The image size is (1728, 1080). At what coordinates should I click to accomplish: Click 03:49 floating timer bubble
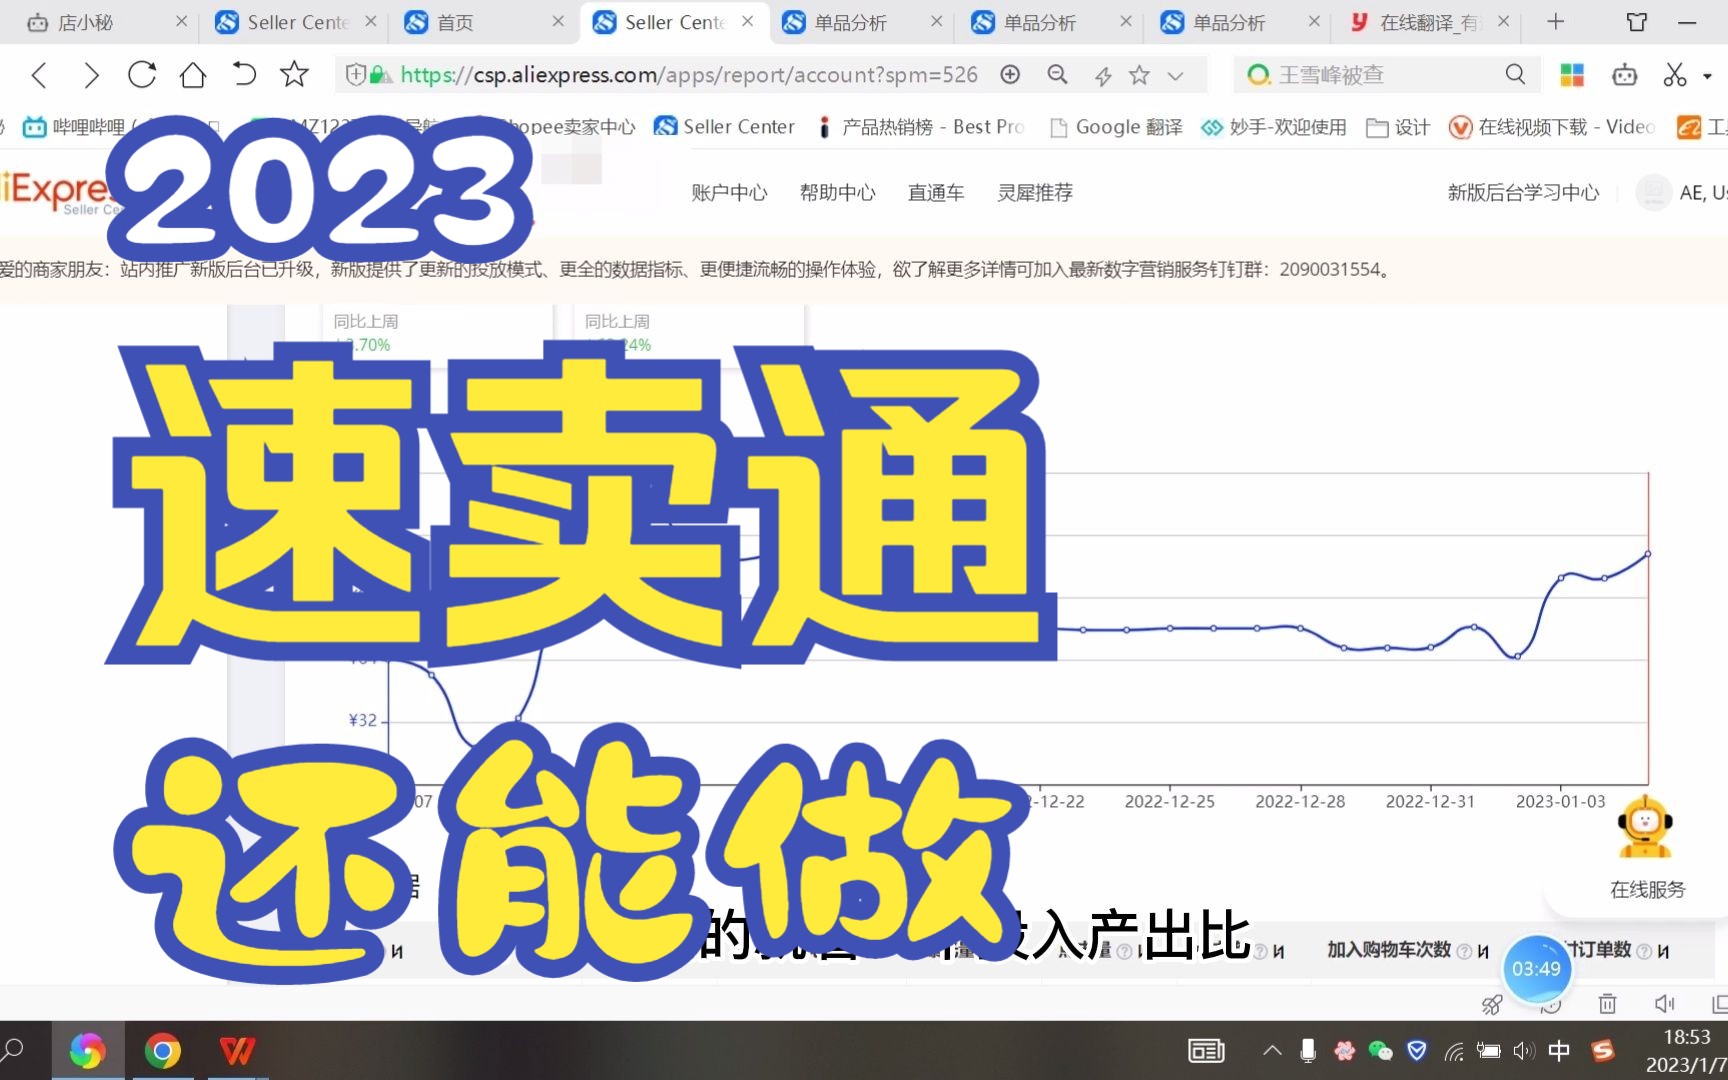(1536, 969)
